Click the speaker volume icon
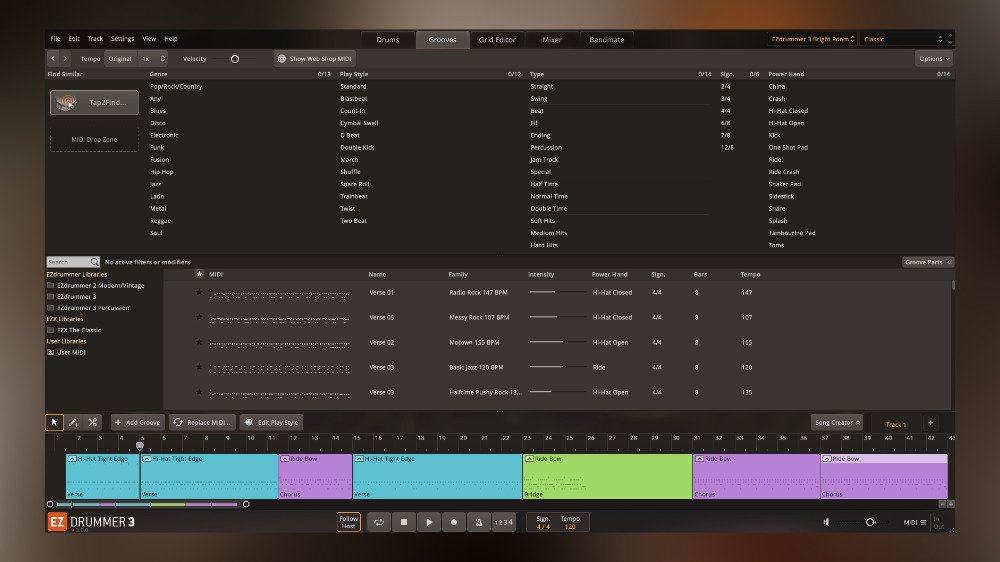This screenshot has height=562, width=1000. pos(827,522)
